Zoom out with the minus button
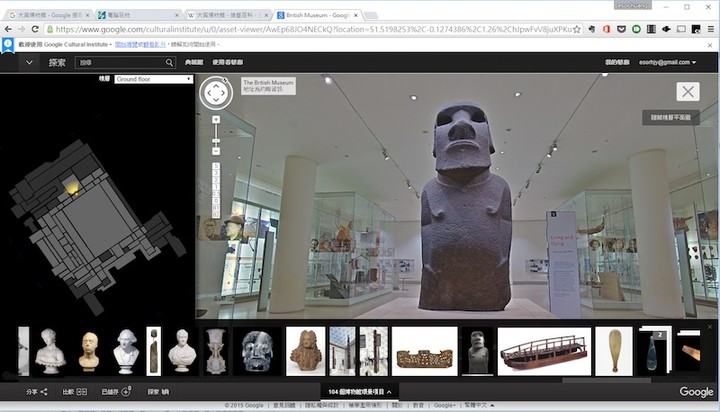 (216, 152)
